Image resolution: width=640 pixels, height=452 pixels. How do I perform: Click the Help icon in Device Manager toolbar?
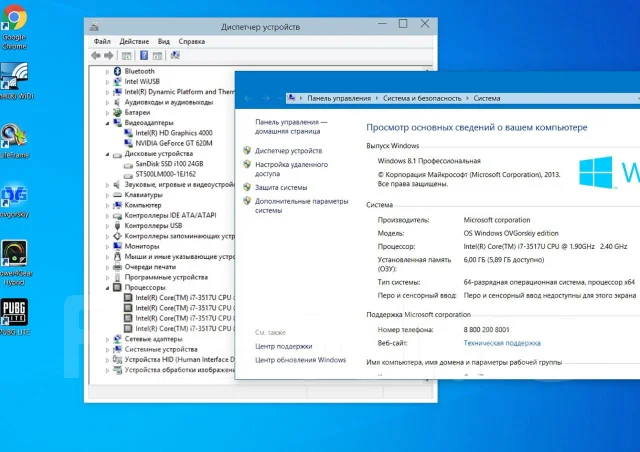coord(144,55)
